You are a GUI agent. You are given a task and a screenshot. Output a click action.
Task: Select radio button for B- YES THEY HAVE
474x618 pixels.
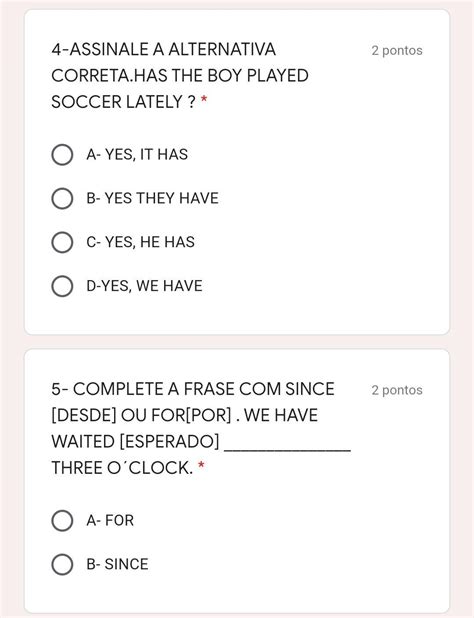[x=62, y=198]
